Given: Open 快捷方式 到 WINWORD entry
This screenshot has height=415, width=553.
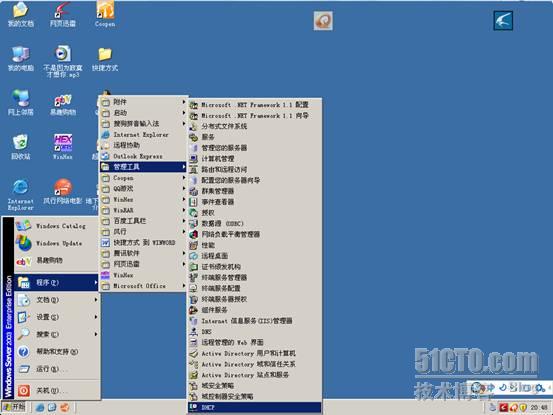Looking at the screenshot, I should click(143, 243).
